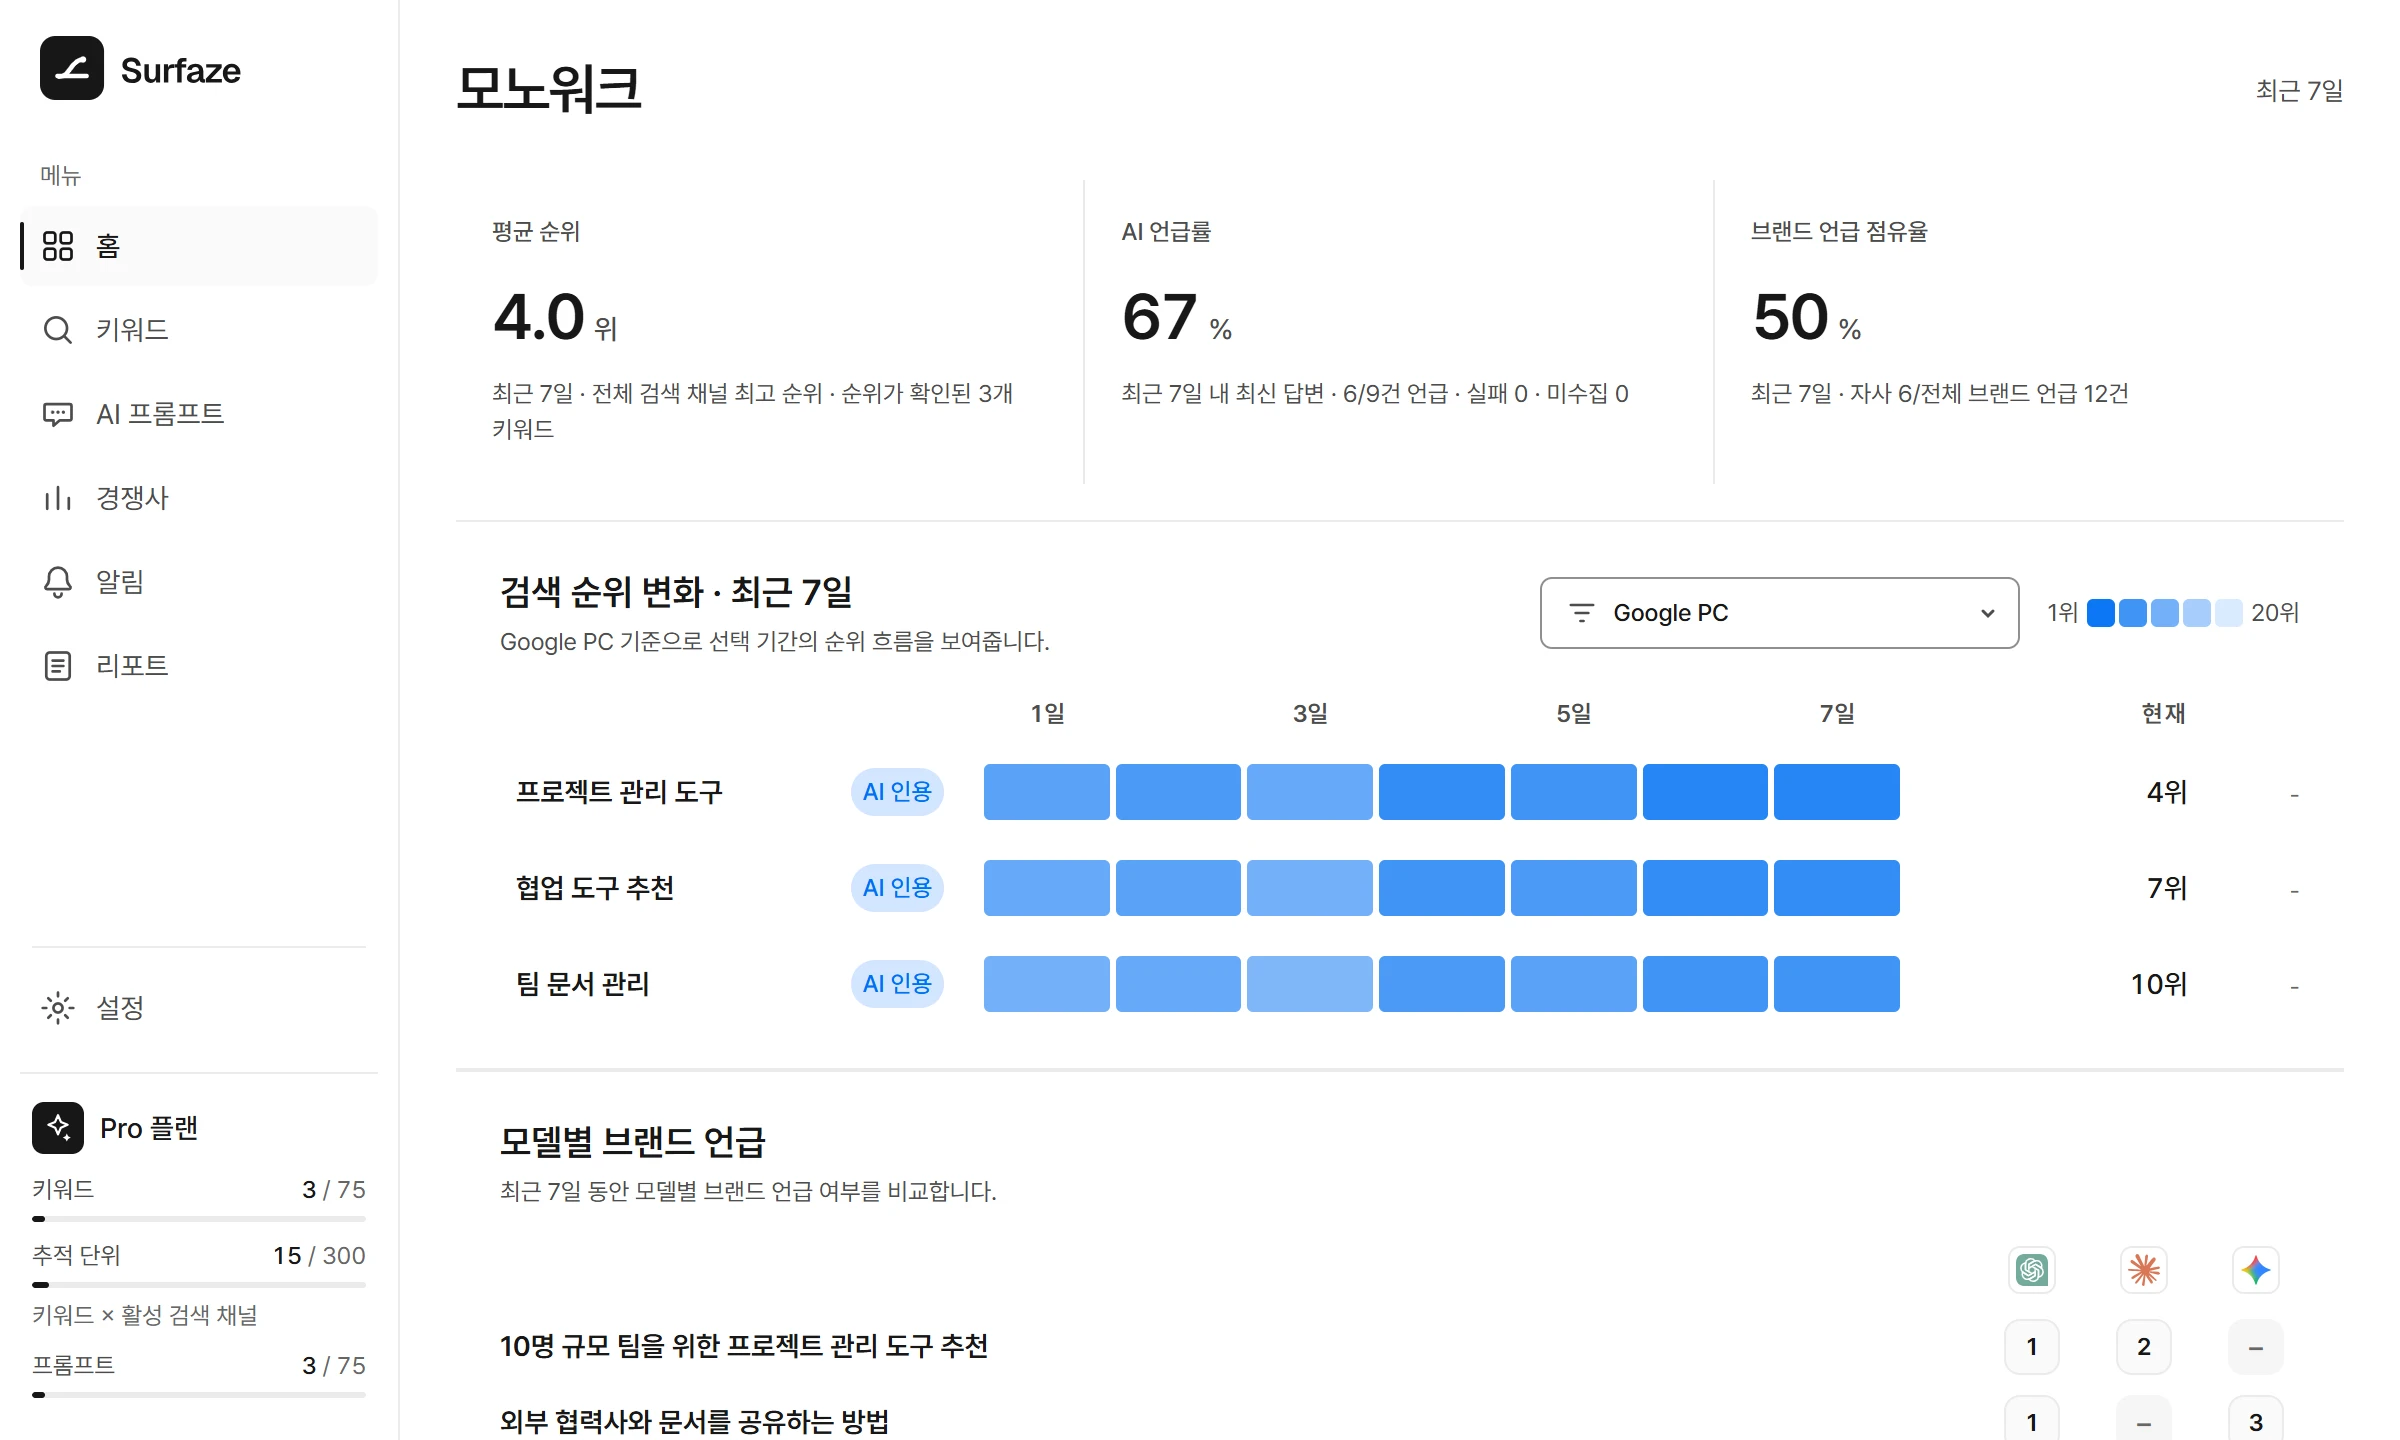Select the 팀 문서 관리 keyword row
The image size is (2400, 1440).
[x=1400, y=984]
